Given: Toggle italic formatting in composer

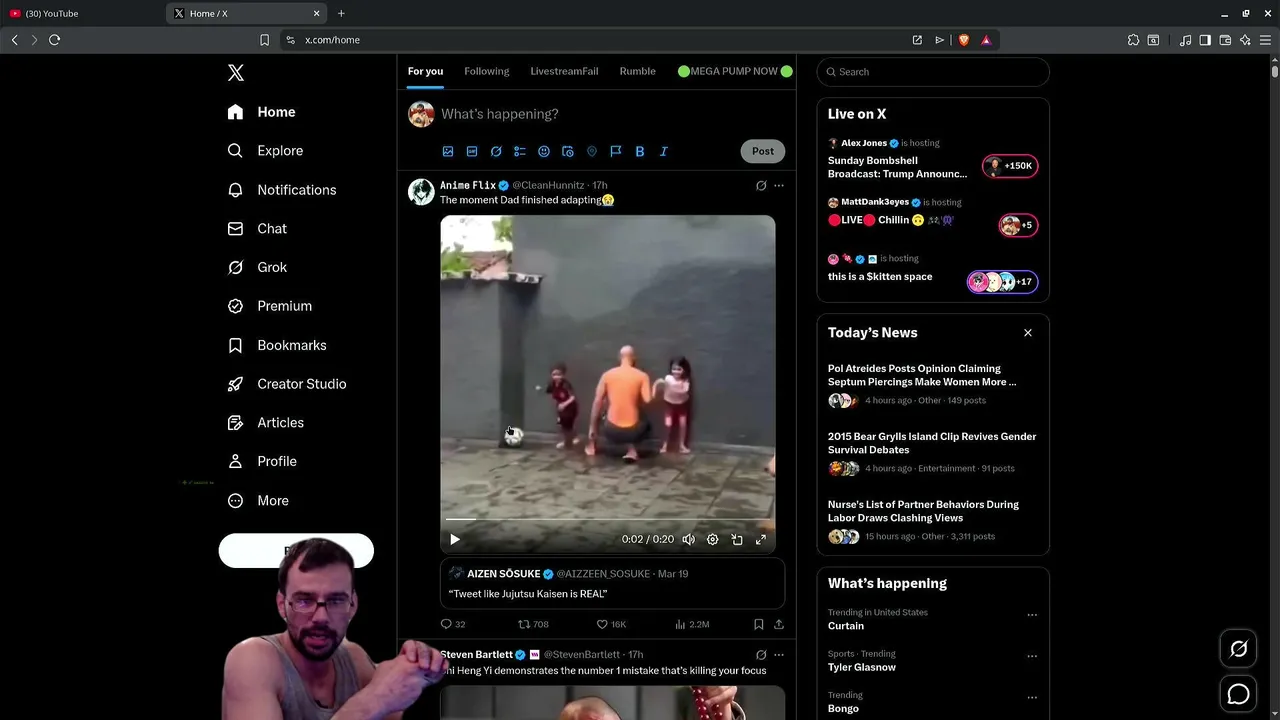Looking at the screenshot, I should [x=664, y=151].
